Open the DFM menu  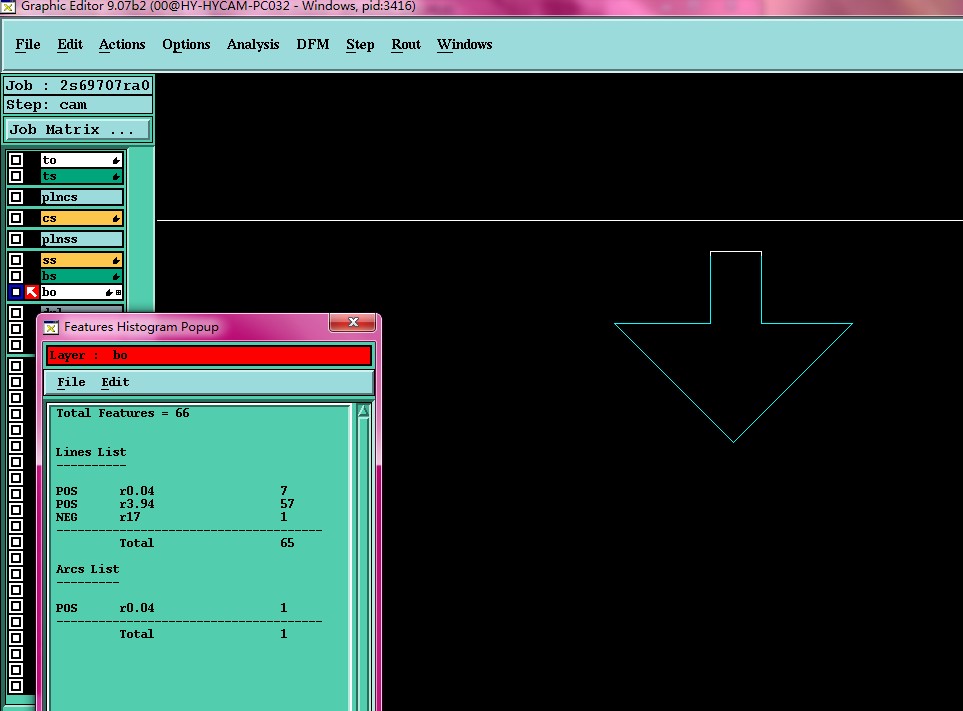point(313,45)
